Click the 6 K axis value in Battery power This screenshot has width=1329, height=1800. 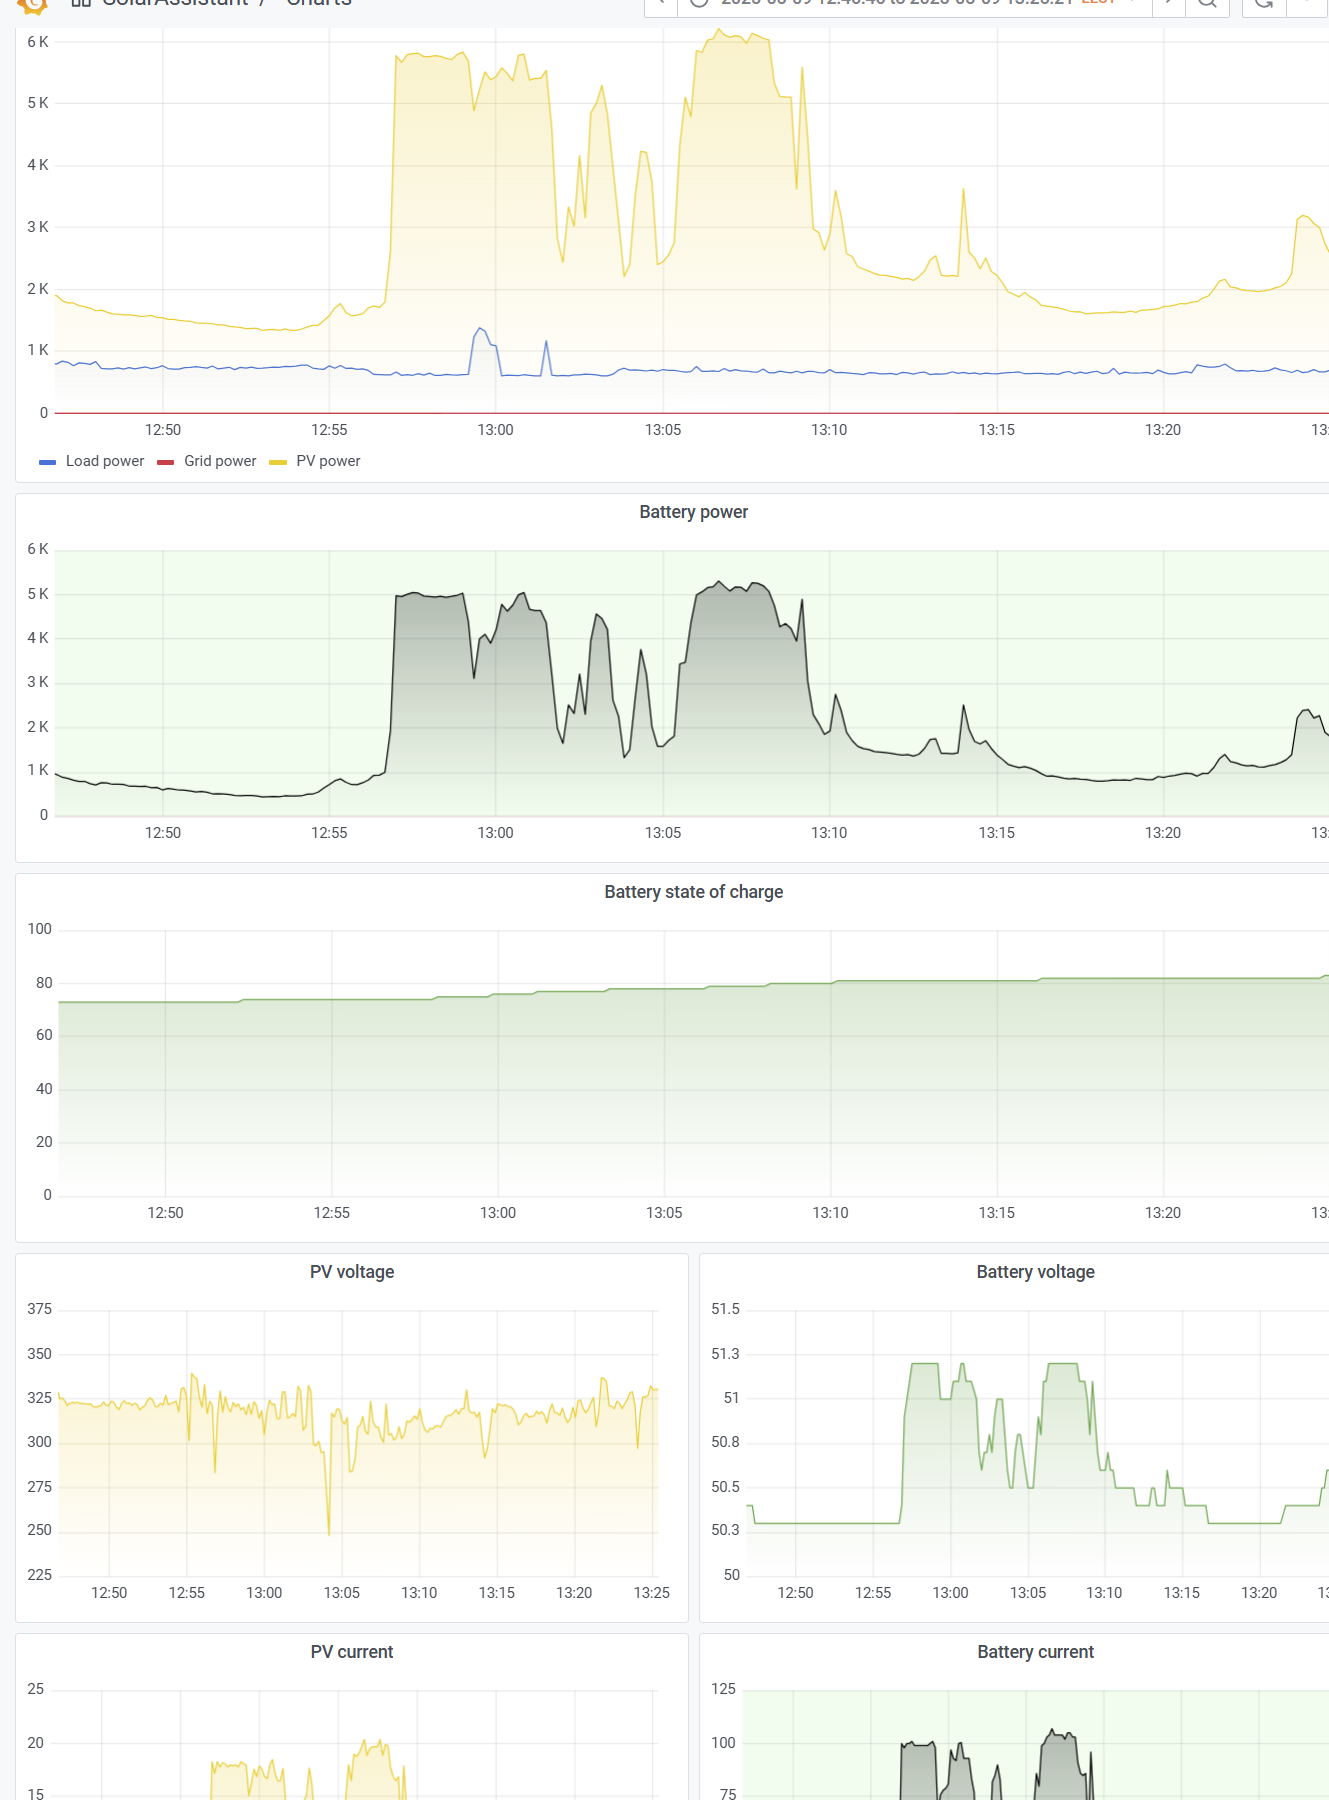pyautogui.click(x=38, y=549)
